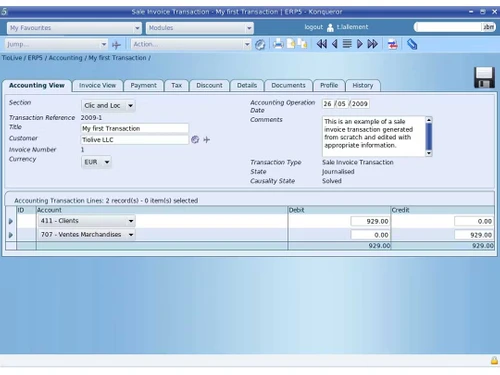
Task: Click the 707 Ventes credit field 929.00
Action: pos(474,235)
